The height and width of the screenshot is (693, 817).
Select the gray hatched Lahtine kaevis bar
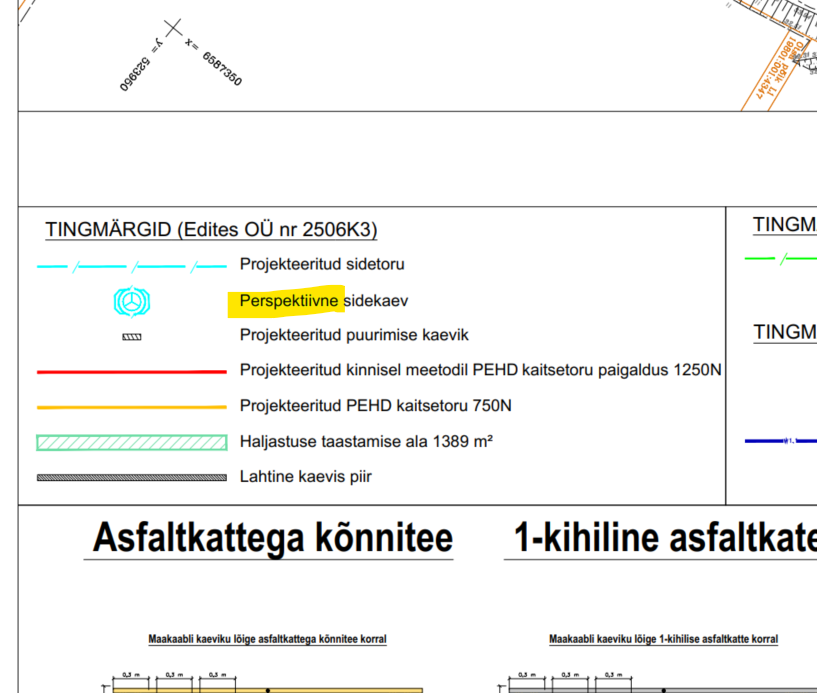coord(131,477)
